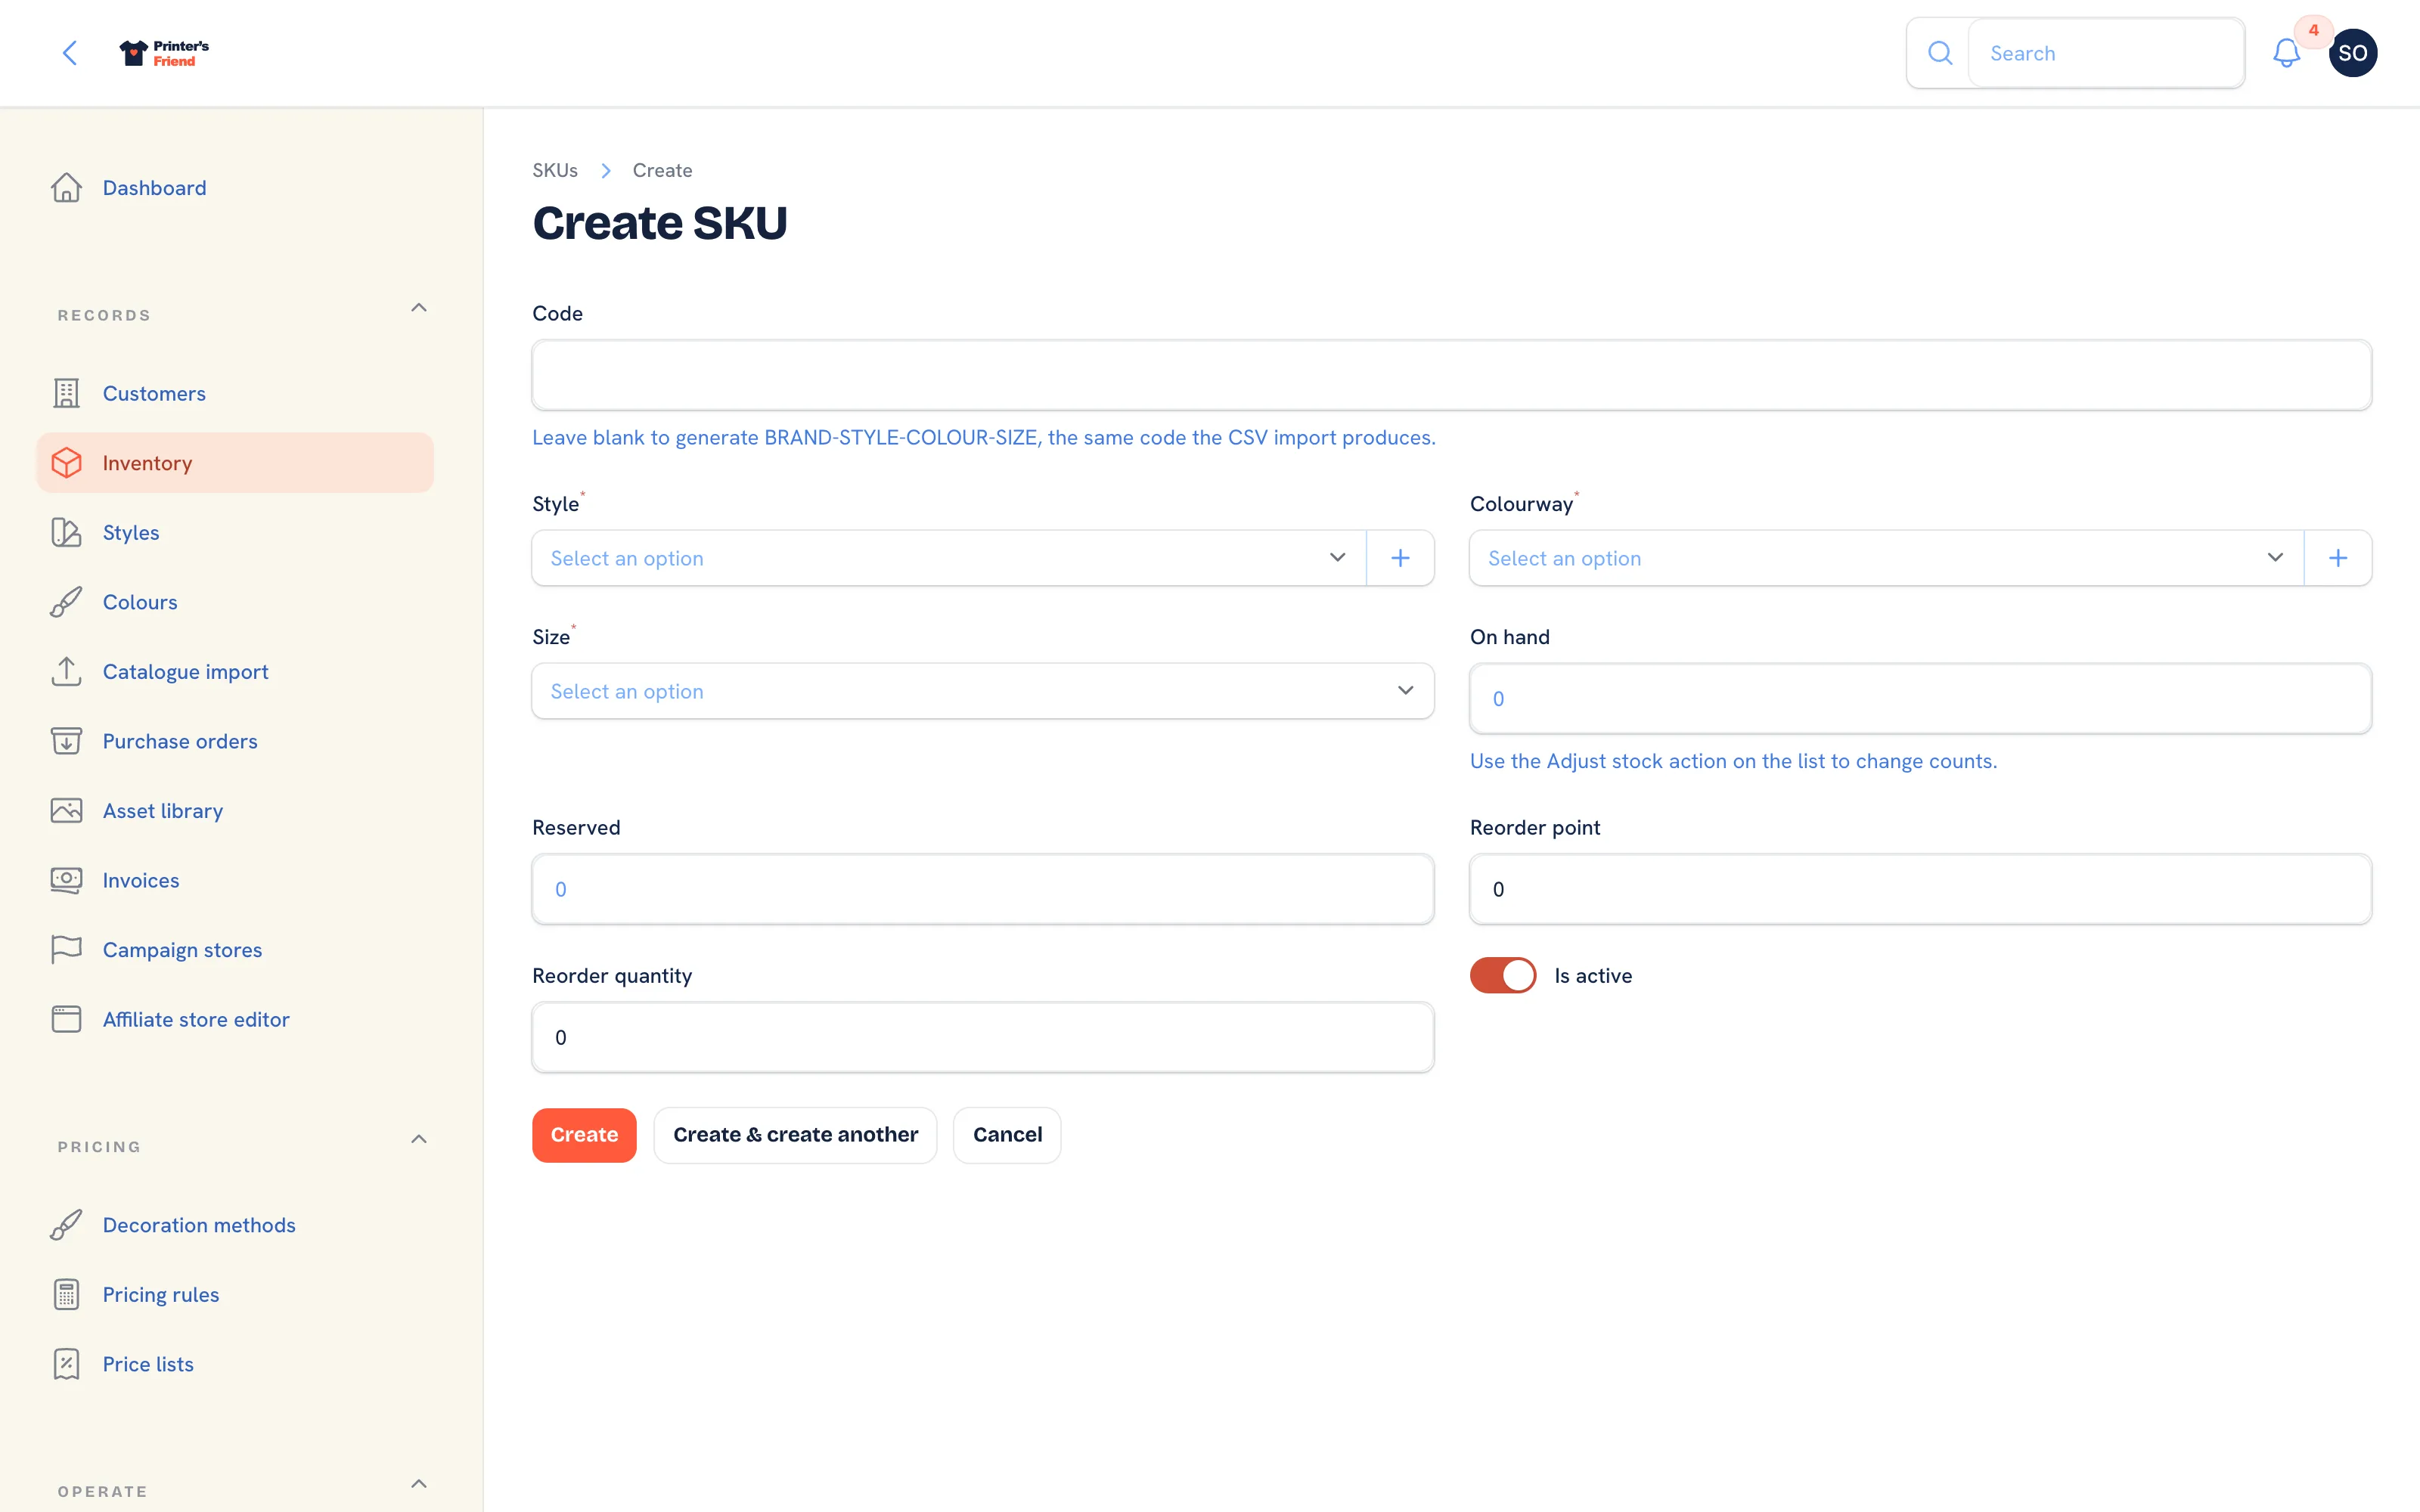2420x1512 pixels.
Task: Go to SKUs breadcrumb link
Action: [x=555, y=170]
